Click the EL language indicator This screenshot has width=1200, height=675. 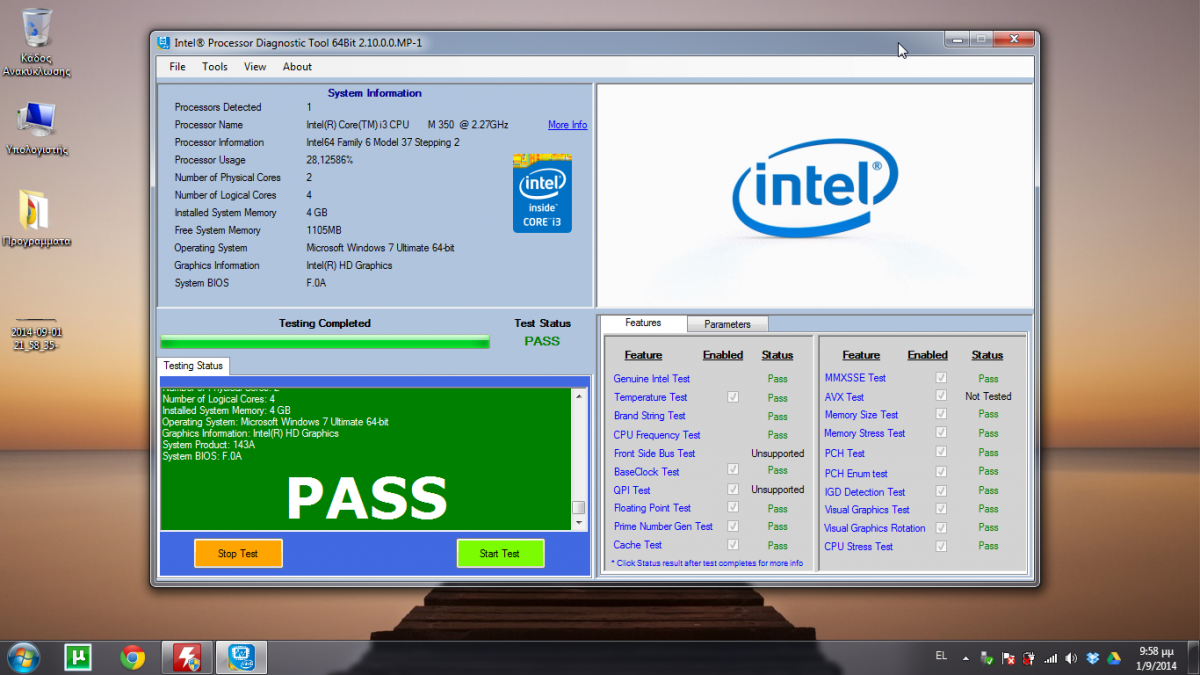pos(941,656)
